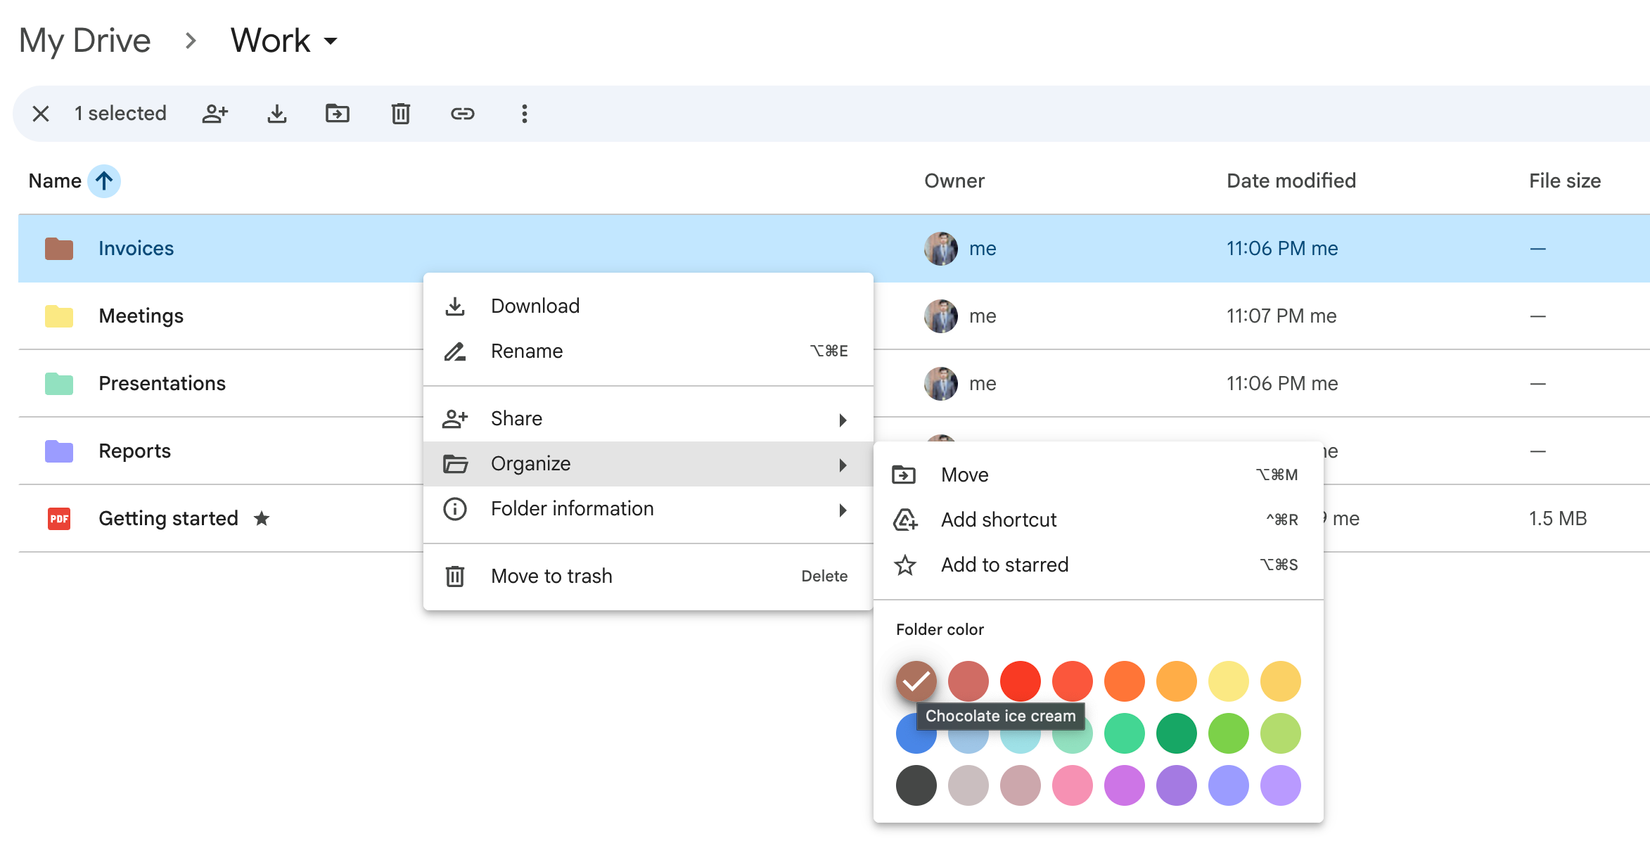Open the three-dot more actions menu
Screen dimensions: 1650x852
click(524, 114)
